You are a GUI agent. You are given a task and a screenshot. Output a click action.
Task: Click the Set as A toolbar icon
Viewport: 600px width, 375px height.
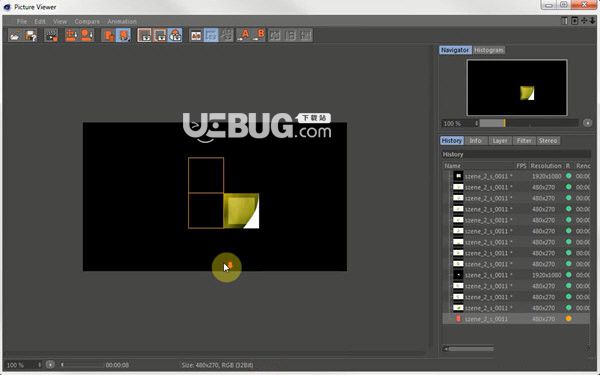[245, 36]
